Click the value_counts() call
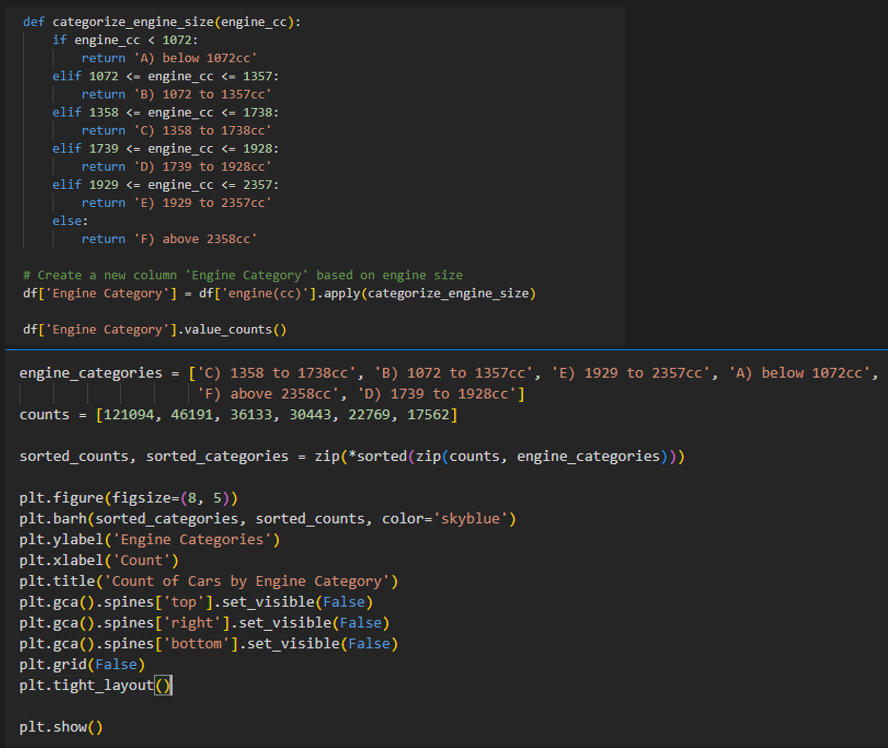This screenshot has height=748, width=888. [235, 330]
